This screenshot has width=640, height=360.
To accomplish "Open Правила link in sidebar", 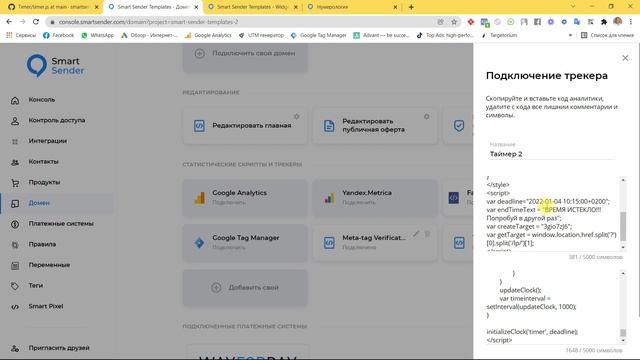I will [42, 244].
